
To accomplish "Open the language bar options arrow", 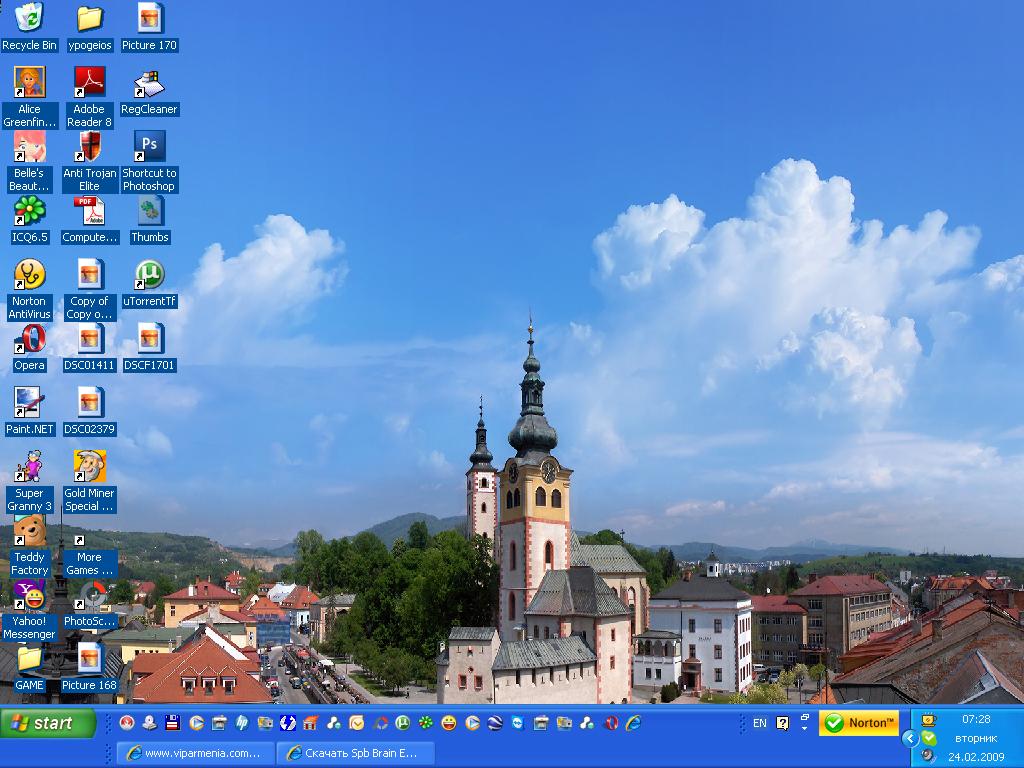I will click(804, 727).
